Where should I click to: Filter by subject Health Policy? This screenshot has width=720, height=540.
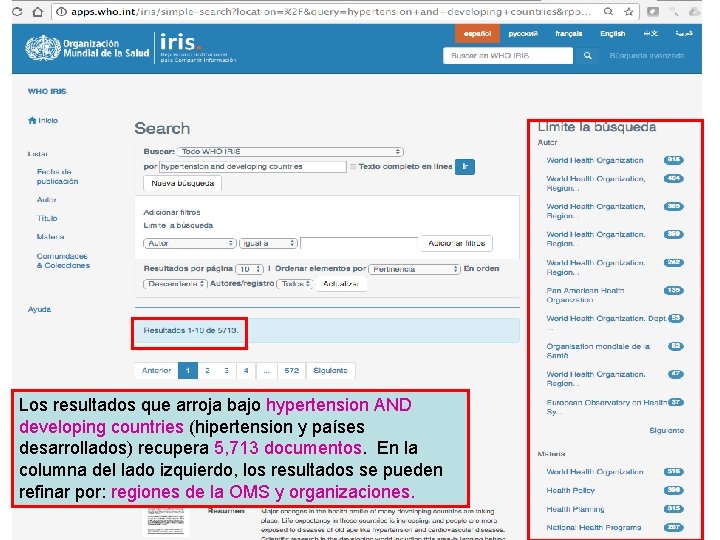point(570,490)
